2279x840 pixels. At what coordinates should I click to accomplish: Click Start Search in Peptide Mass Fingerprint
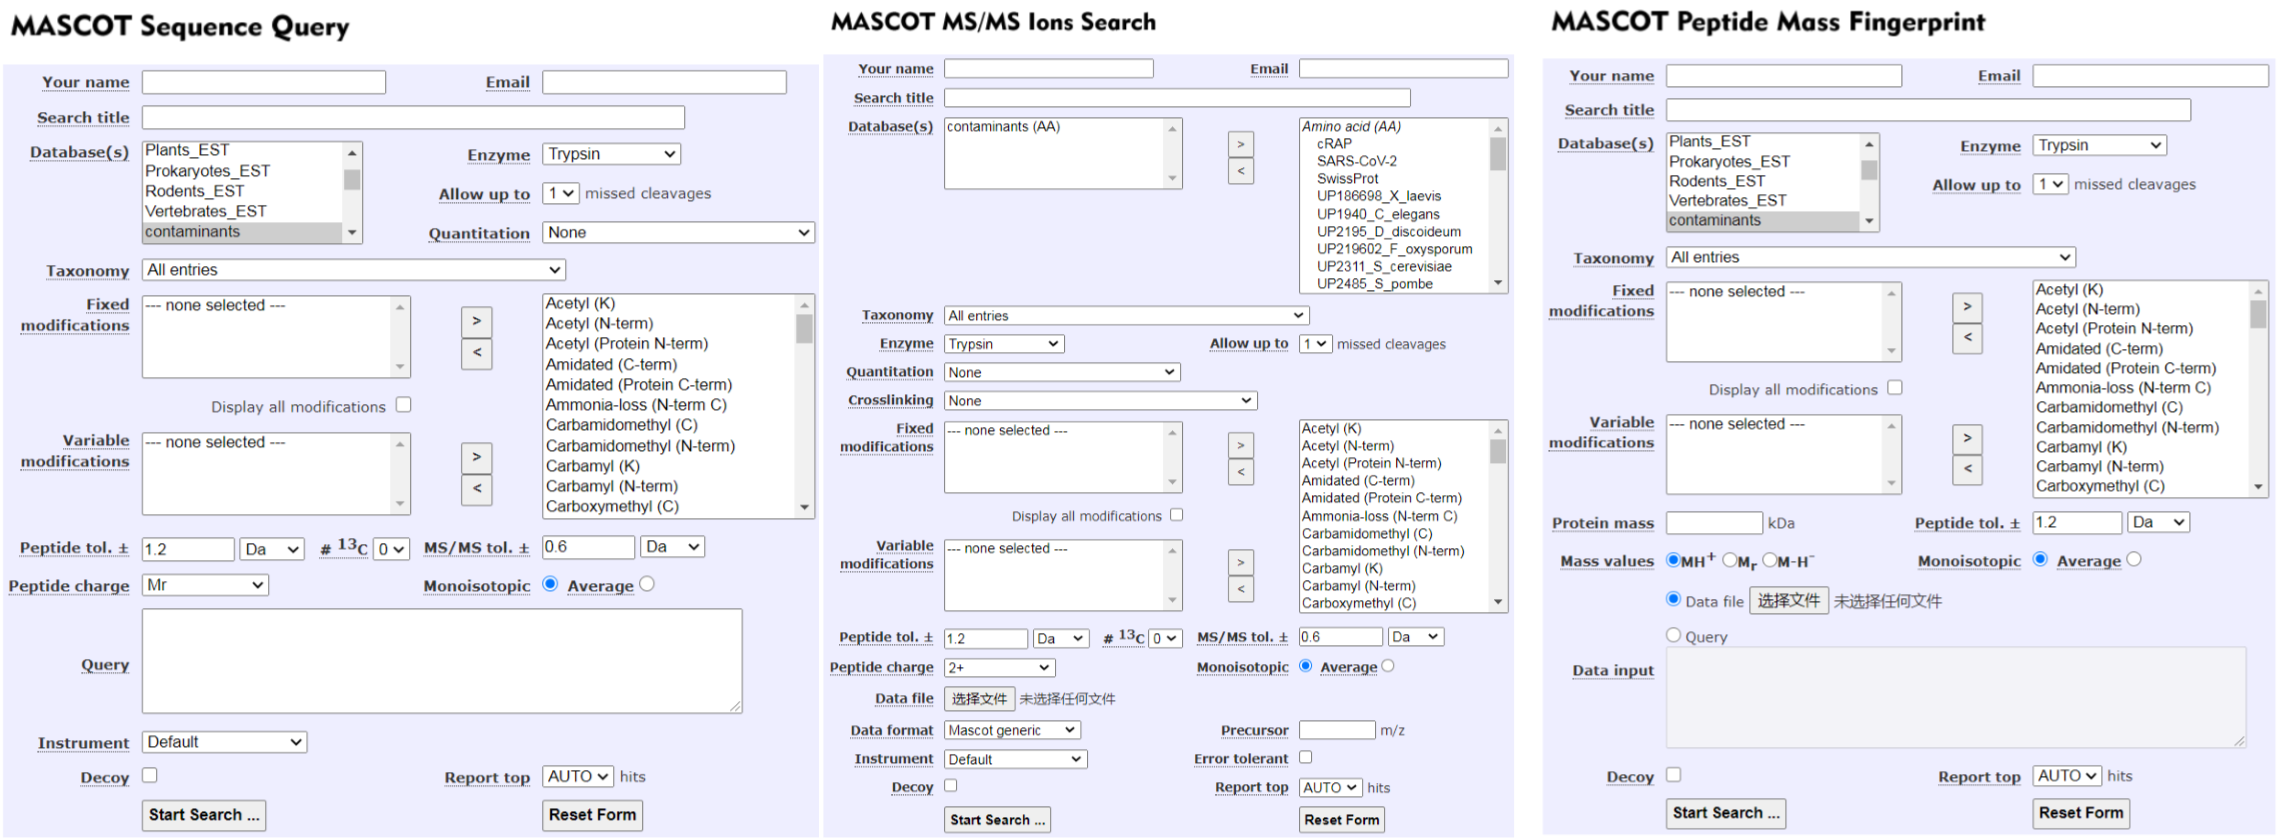(x=1726, y=813)
